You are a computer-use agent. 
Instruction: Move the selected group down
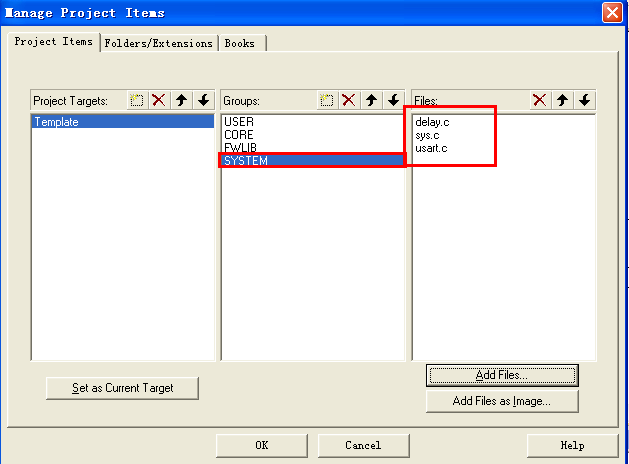[x=394, y=100]
